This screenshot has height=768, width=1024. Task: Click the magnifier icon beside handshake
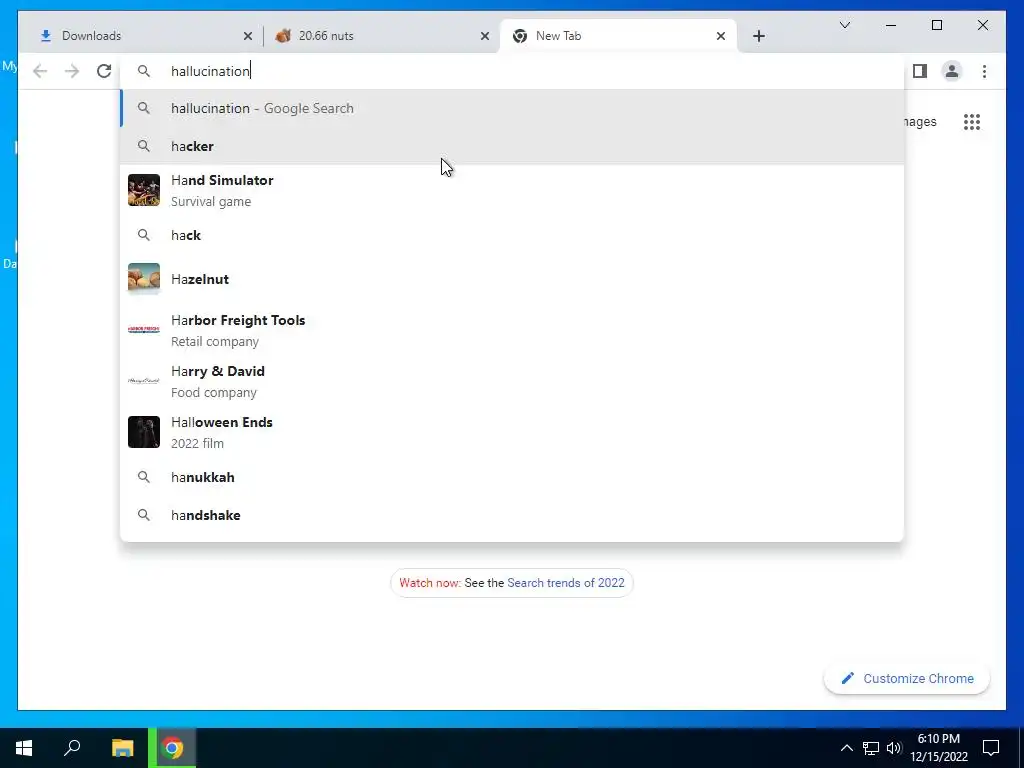(144, 515)
